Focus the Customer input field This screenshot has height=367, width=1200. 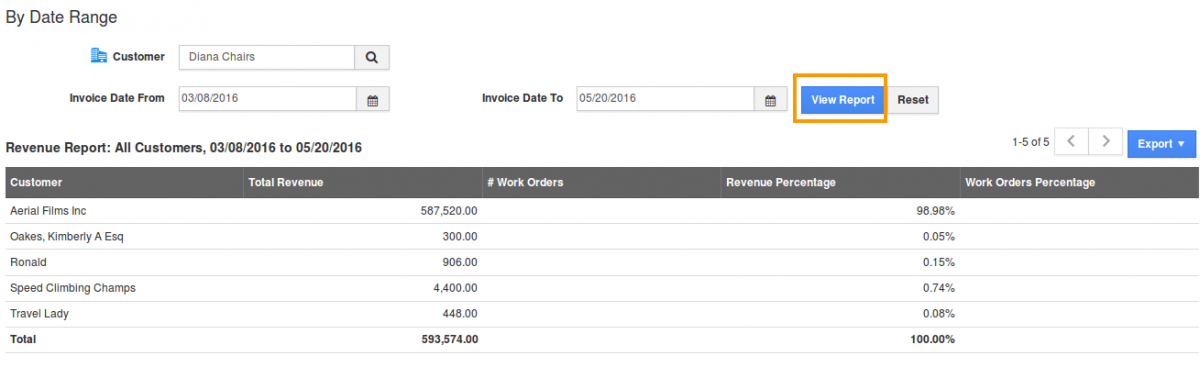[267, 58]
